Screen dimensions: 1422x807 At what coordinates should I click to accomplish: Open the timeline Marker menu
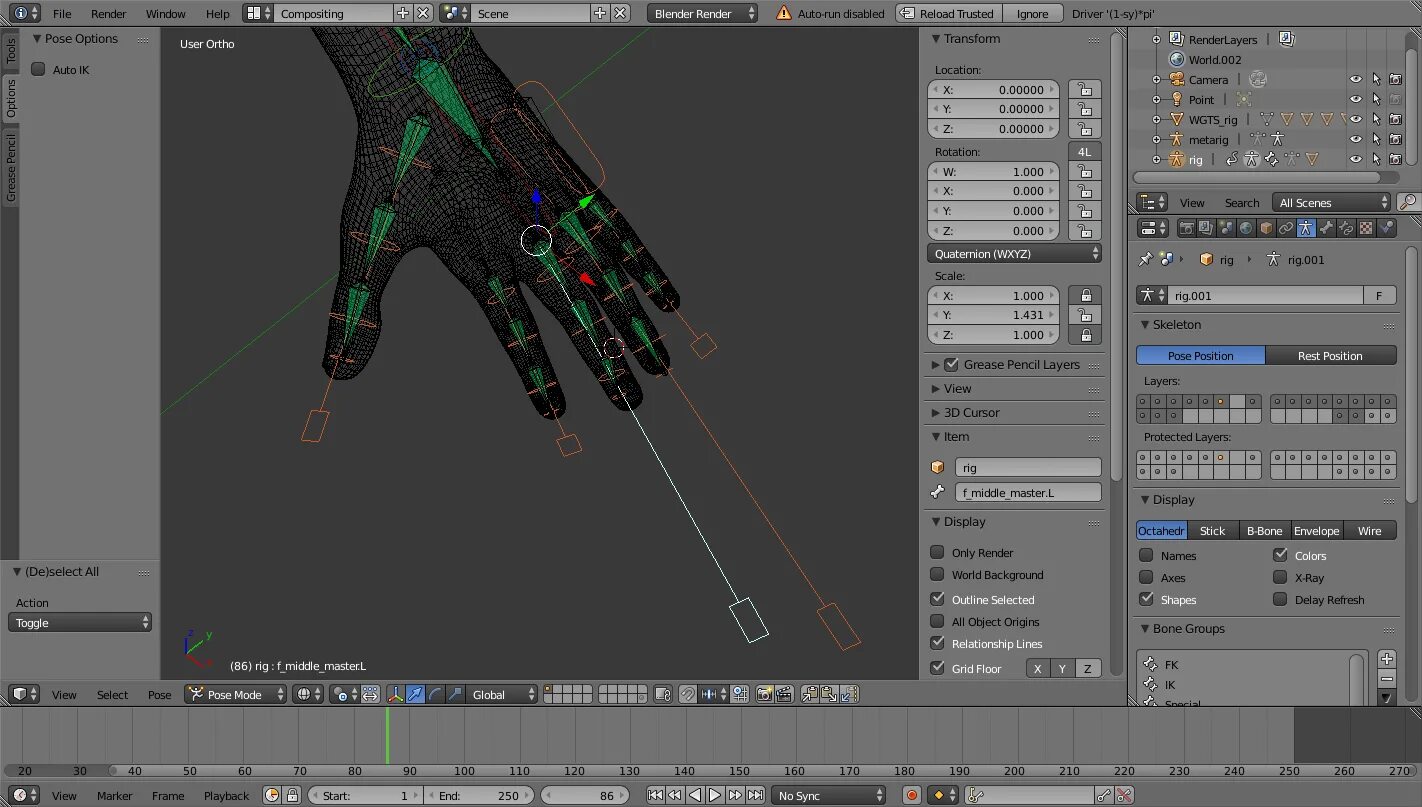114,796
